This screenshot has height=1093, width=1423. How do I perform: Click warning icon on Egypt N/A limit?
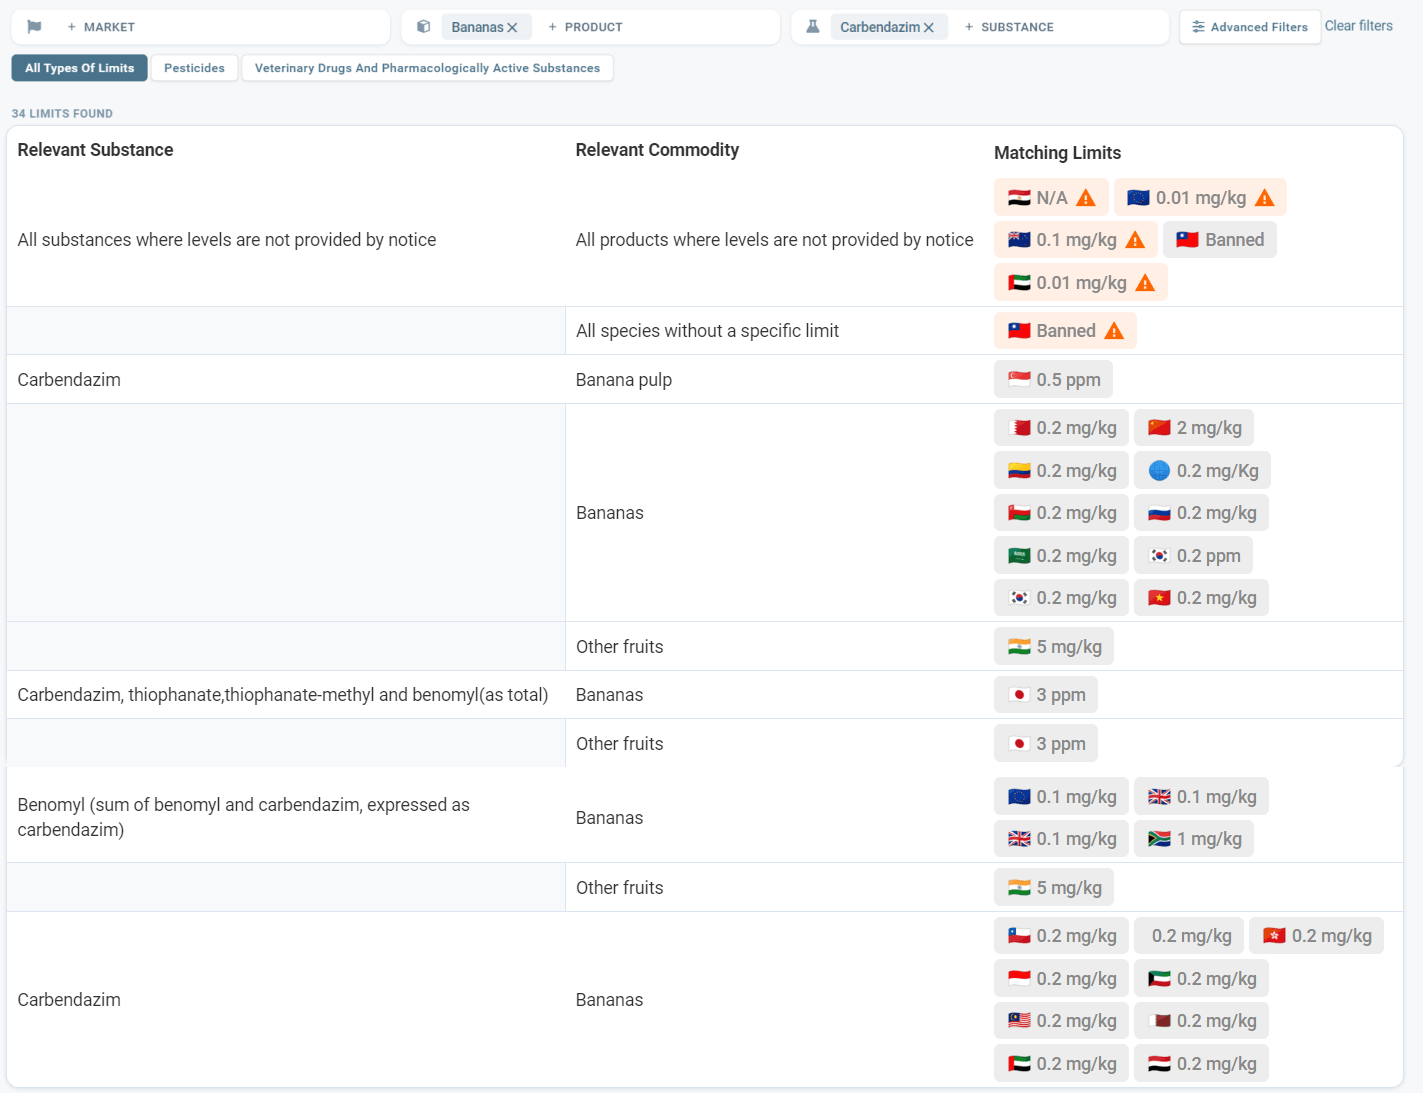1086,198
